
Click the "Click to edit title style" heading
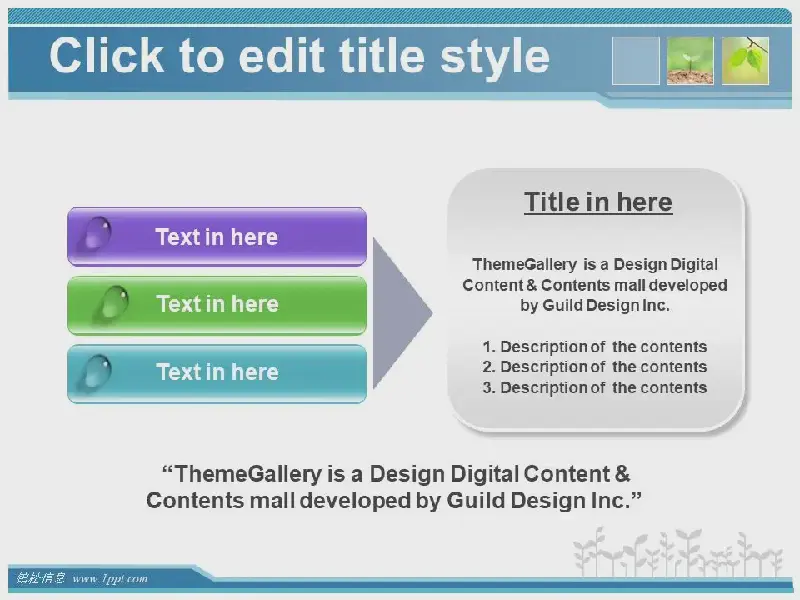point(299,56)
